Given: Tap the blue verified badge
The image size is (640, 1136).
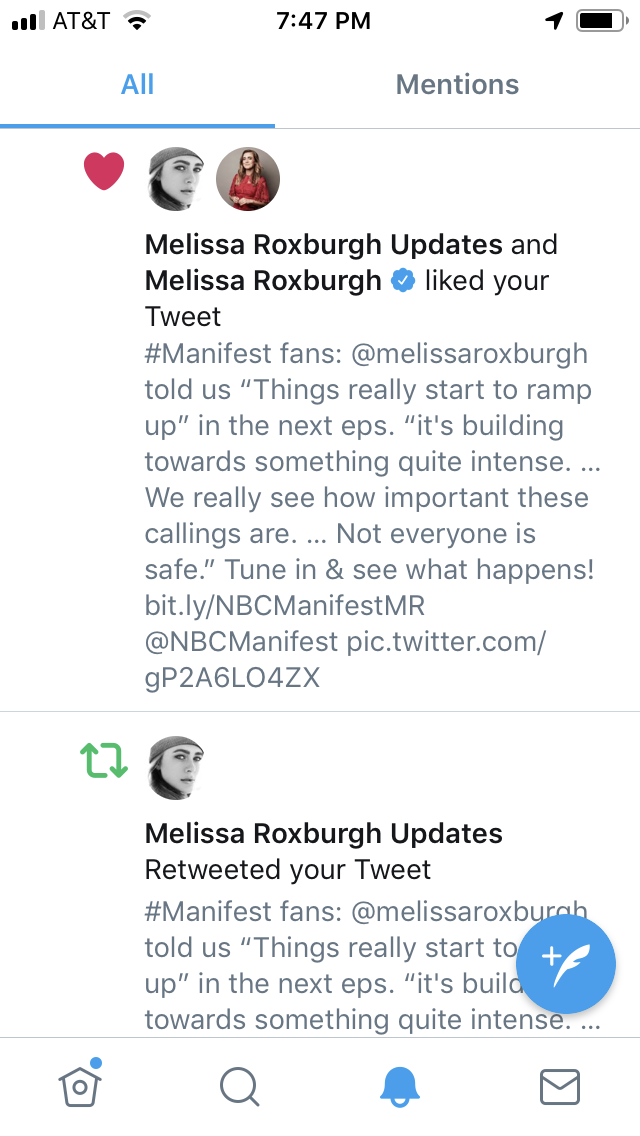Looking at the screenshot, I should pyautogui.click(x=403, y=281).
